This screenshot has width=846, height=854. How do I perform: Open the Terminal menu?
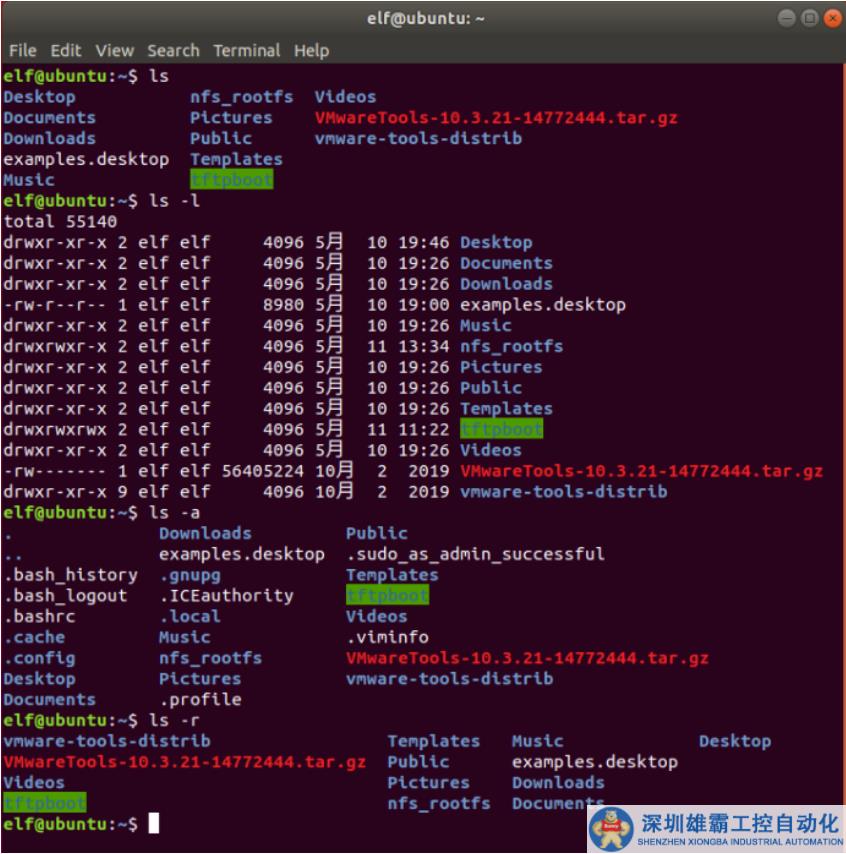click(247, 50)
